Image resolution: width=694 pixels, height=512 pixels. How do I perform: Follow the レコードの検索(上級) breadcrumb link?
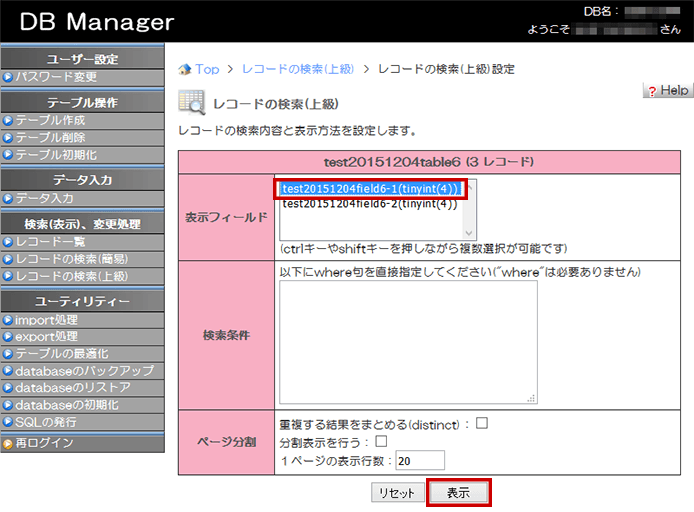tap(298, 69)
